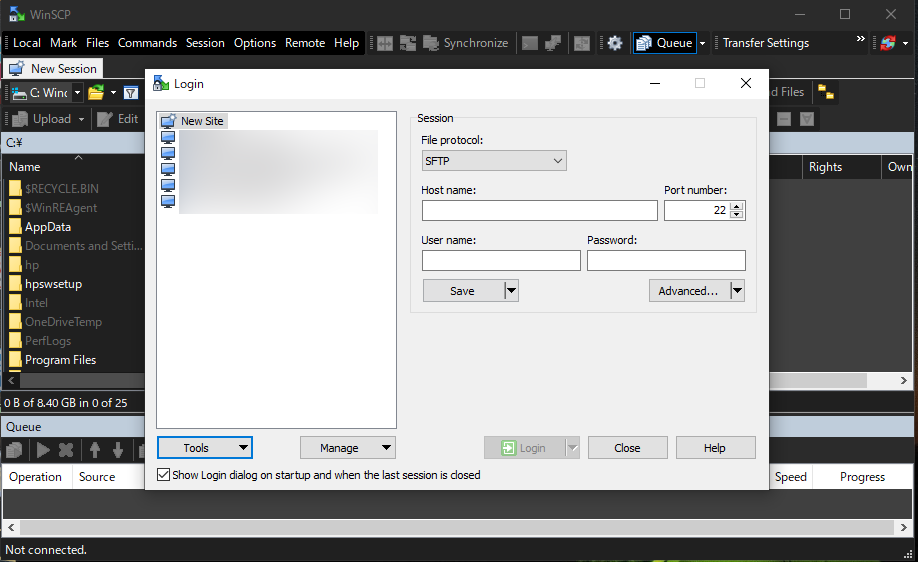The image size is (918, 562).
Task: Open the Mark menu
Action: coord(63,43)
